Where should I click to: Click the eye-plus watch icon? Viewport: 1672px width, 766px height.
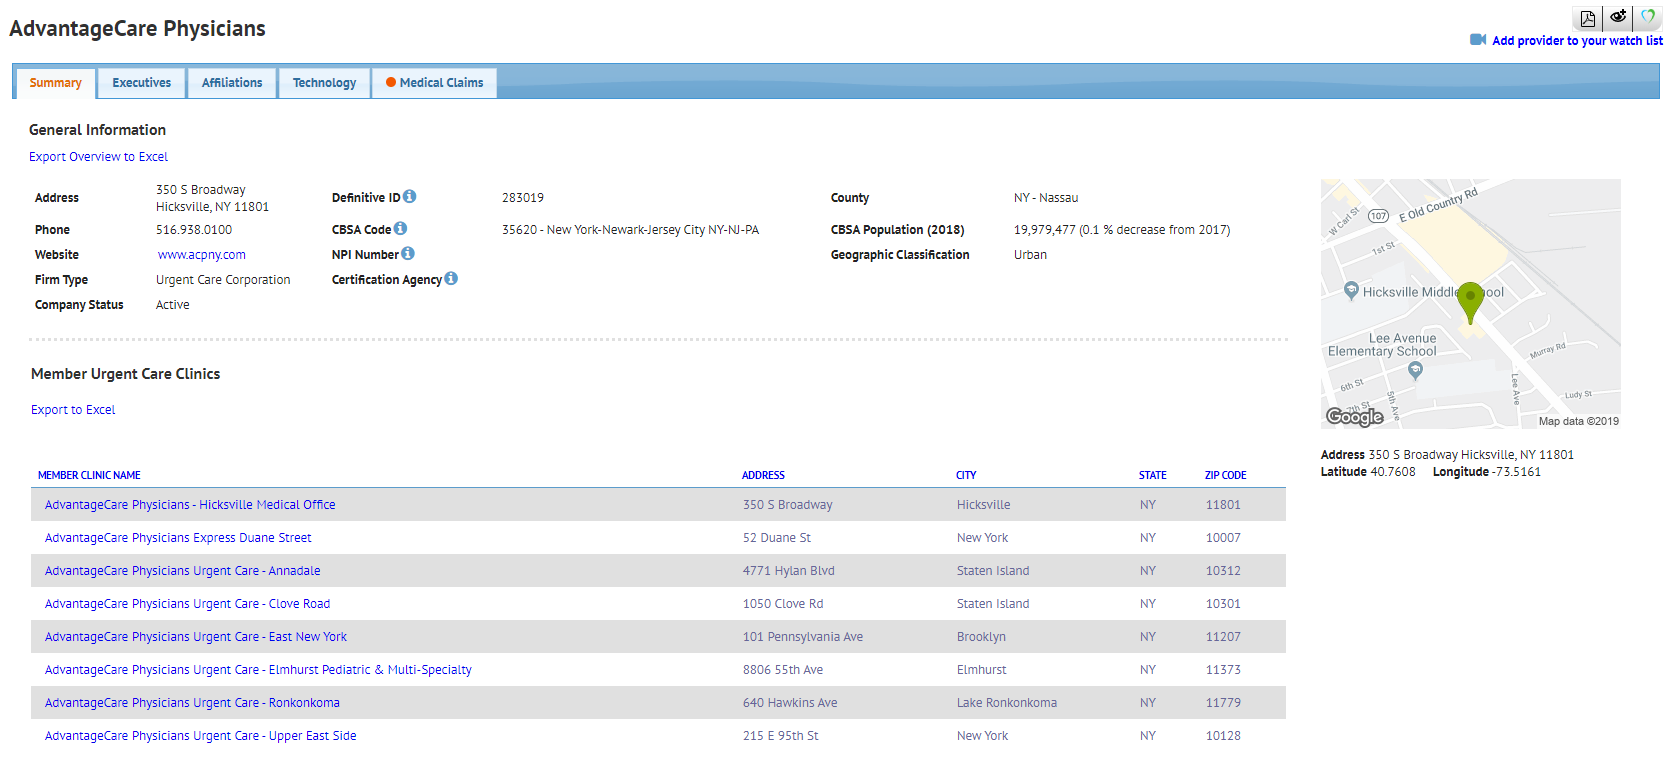[x=1617, y=18]
